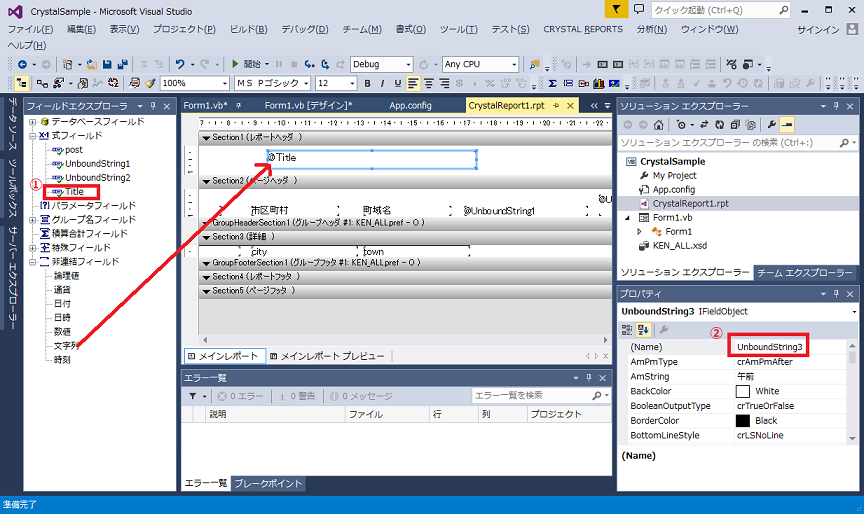Screen dimensions: 864x514
Task: Toggle Underline formatting button
Action: pyautogui.click(x=398, y=83)
